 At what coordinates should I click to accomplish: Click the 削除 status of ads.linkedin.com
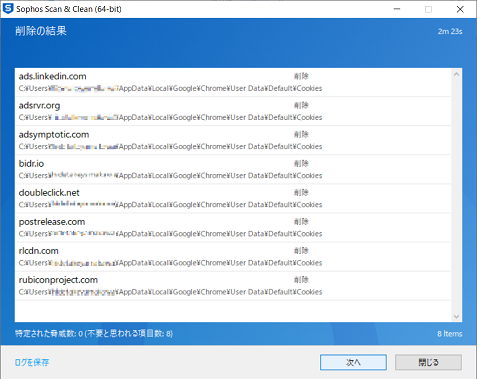pos(301,76)
